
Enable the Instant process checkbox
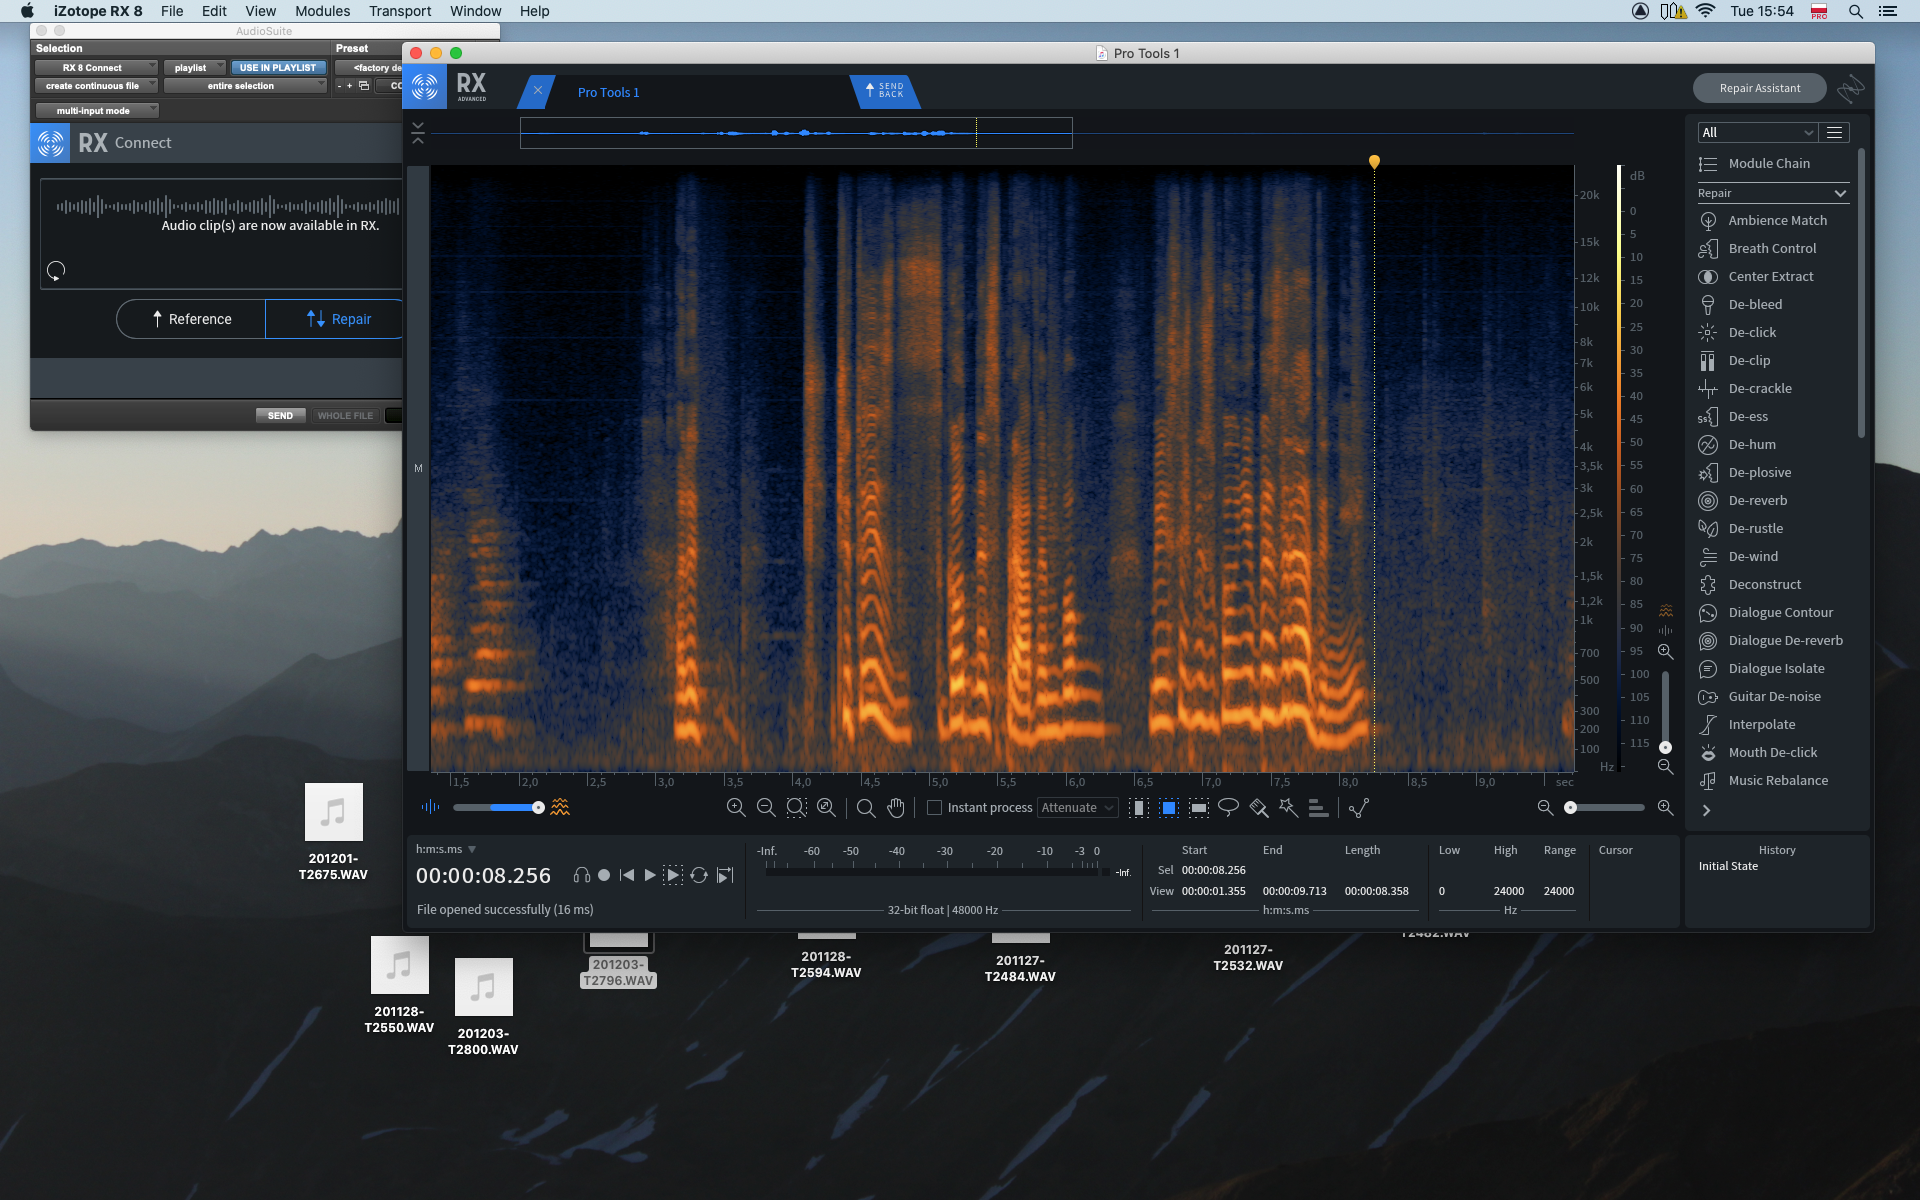pos(935,808)
